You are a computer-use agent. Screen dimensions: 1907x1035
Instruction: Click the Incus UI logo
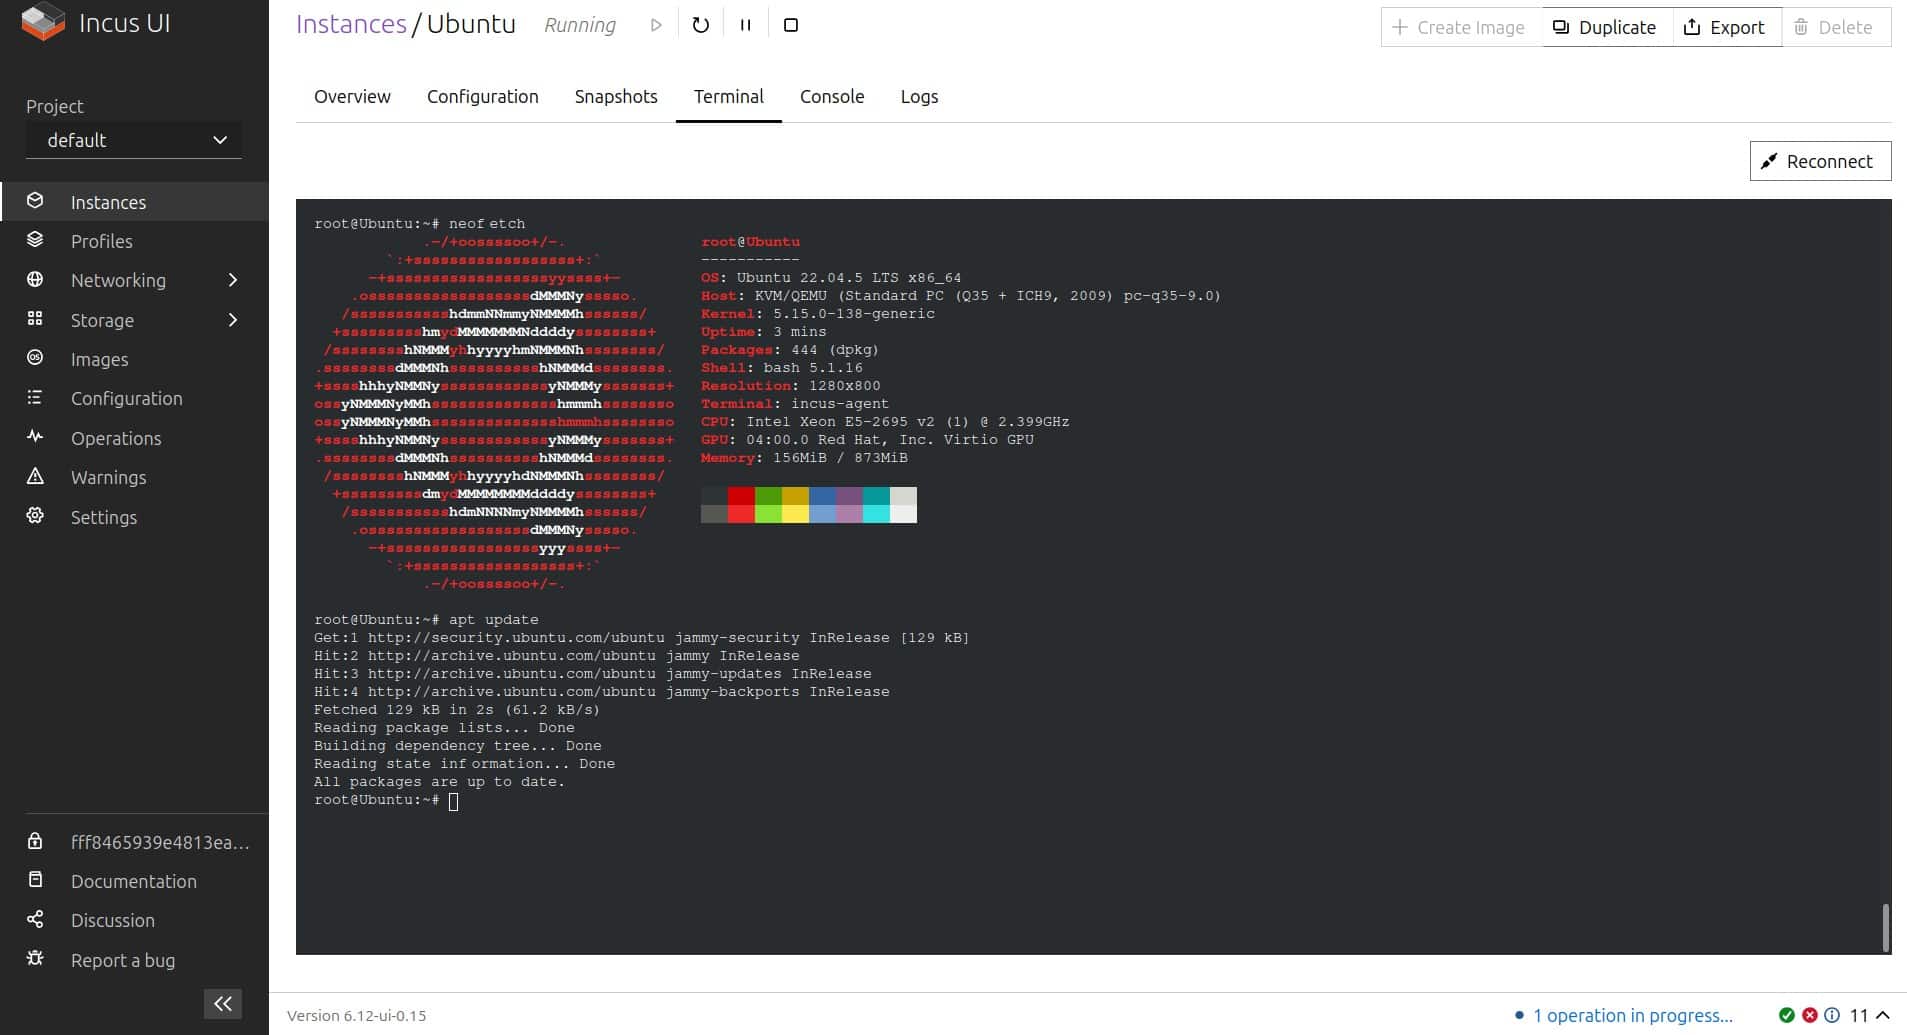point(43,22)
